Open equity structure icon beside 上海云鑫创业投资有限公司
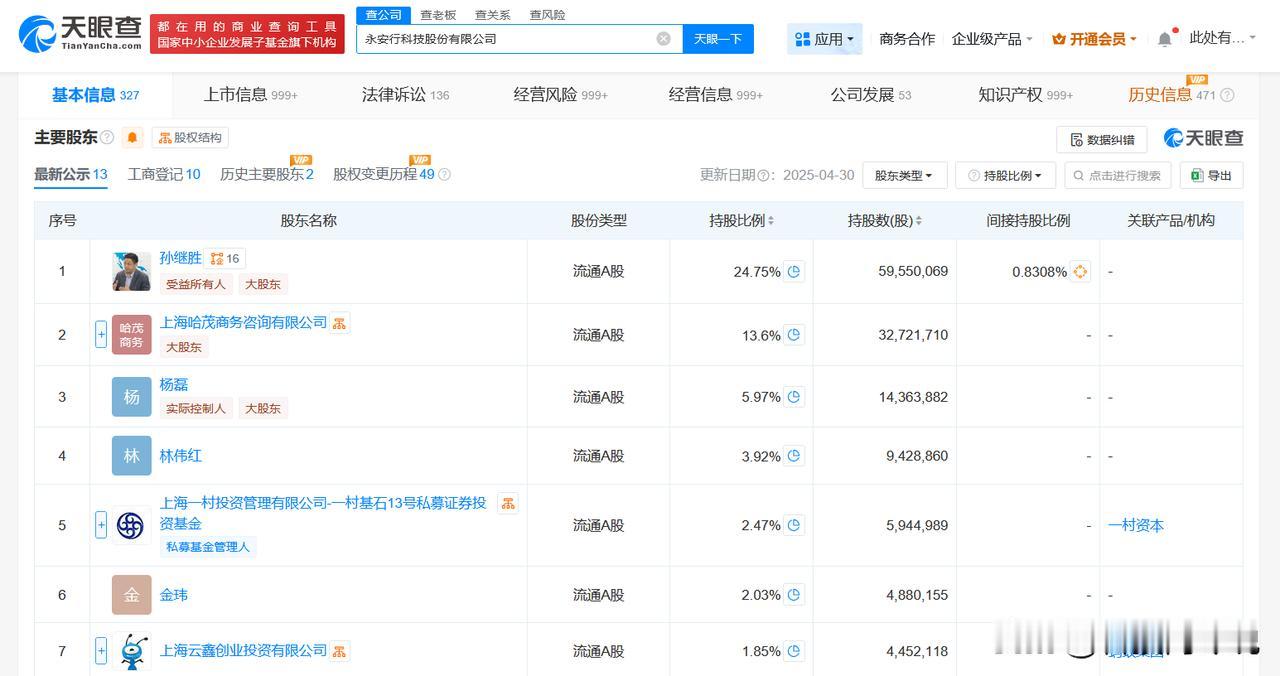 [340, 651]
